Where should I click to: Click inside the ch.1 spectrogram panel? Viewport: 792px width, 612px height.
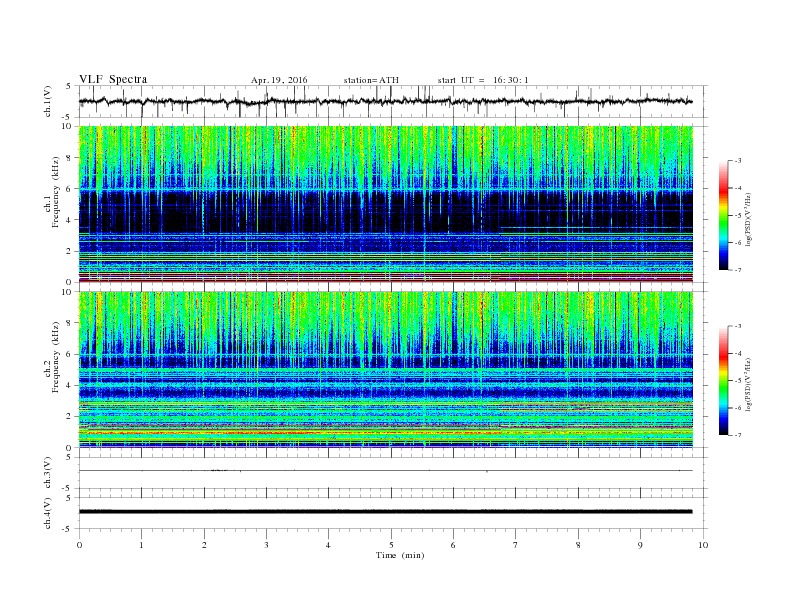click(x=386, y=204)
